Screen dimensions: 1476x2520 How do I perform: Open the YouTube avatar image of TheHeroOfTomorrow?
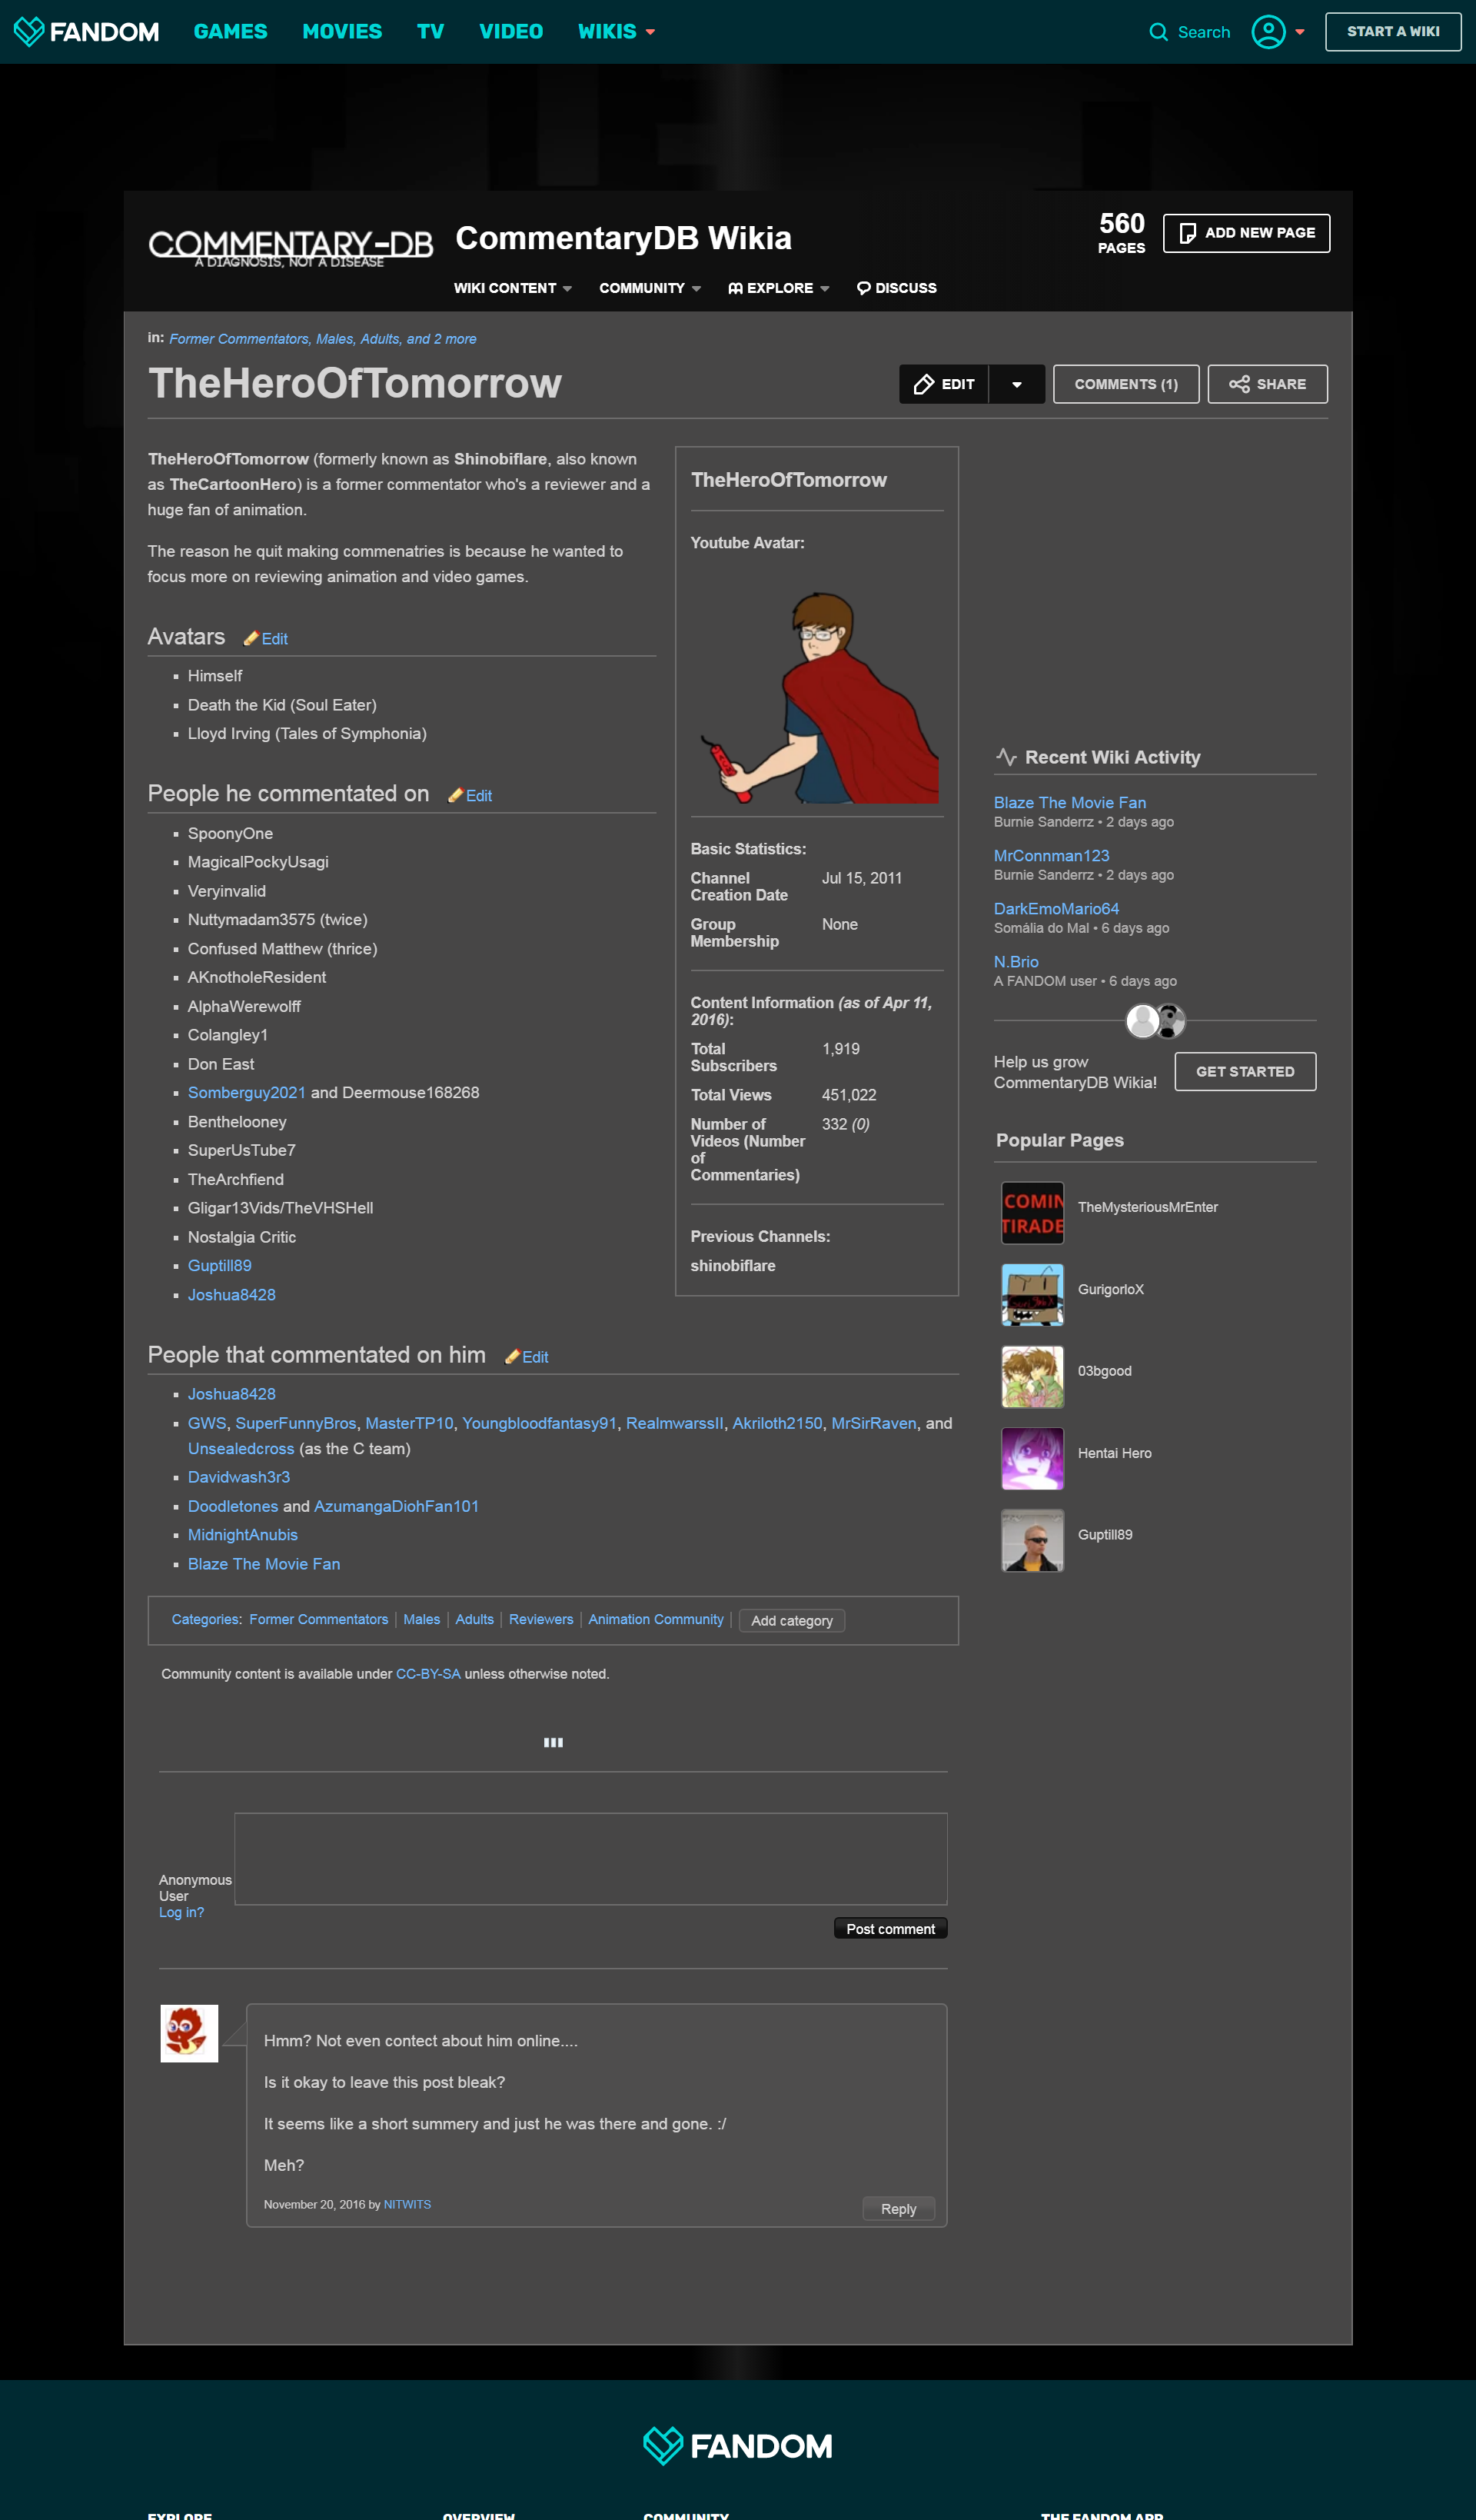tap(817, 696)
